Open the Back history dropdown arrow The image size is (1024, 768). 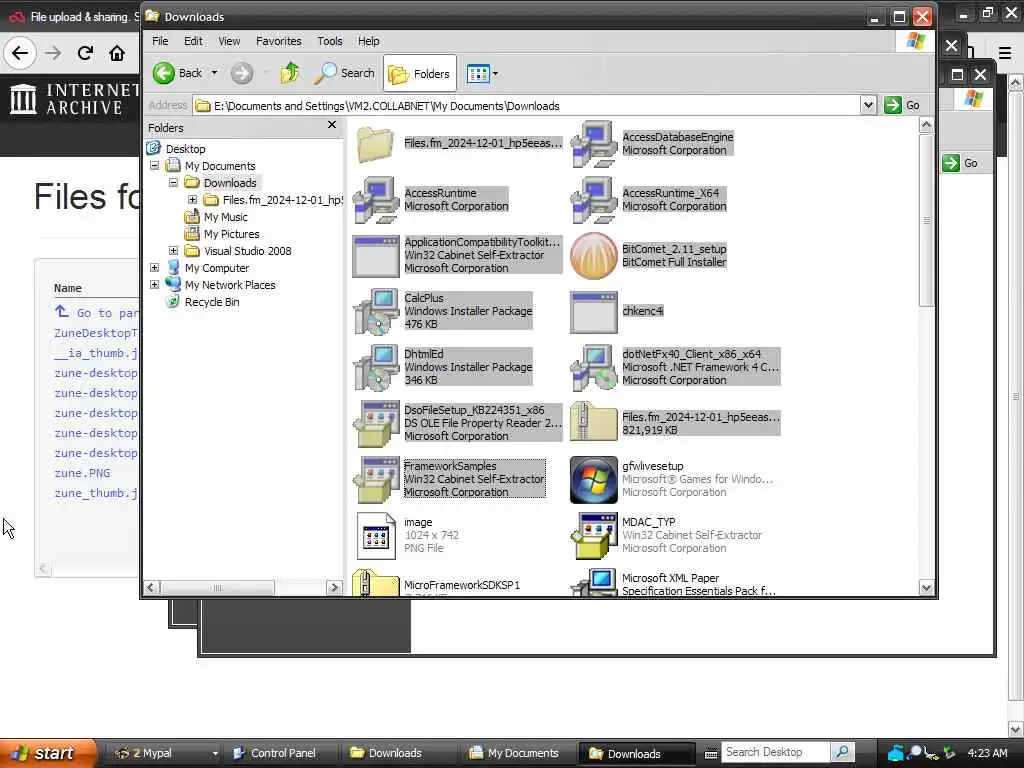214,73
